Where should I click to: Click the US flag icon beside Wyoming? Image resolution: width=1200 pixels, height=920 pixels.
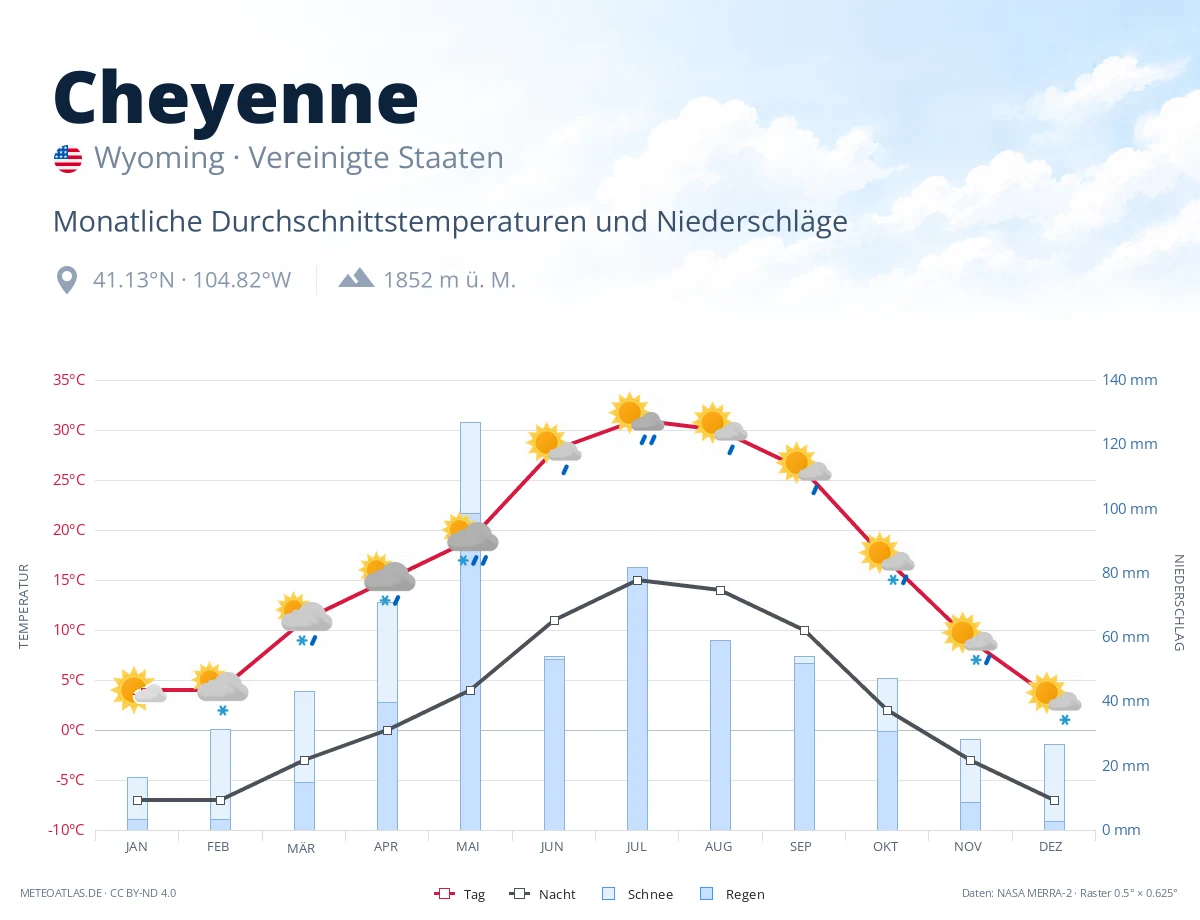[x=68, y=159]
